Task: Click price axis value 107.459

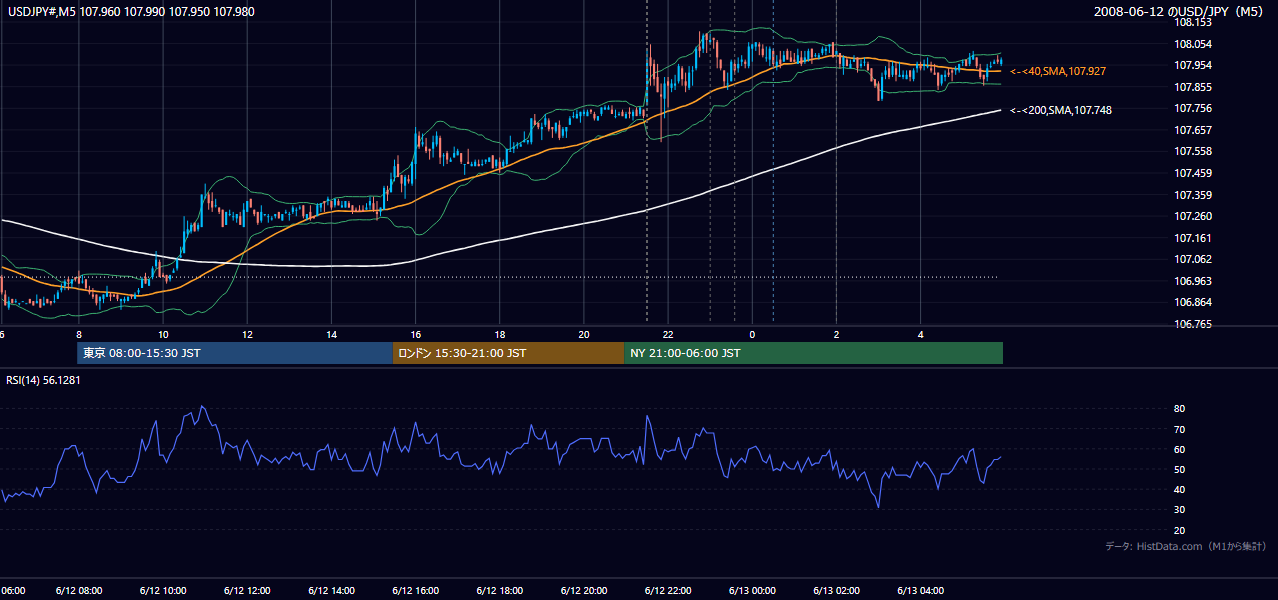Action: point(1193,173)
